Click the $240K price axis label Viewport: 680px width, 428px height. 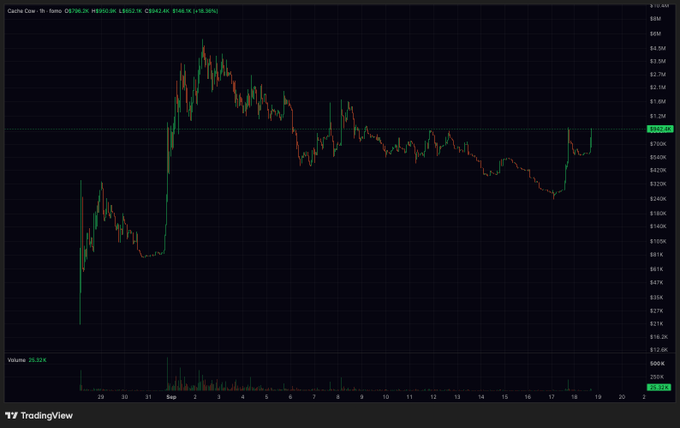point(658,199)
